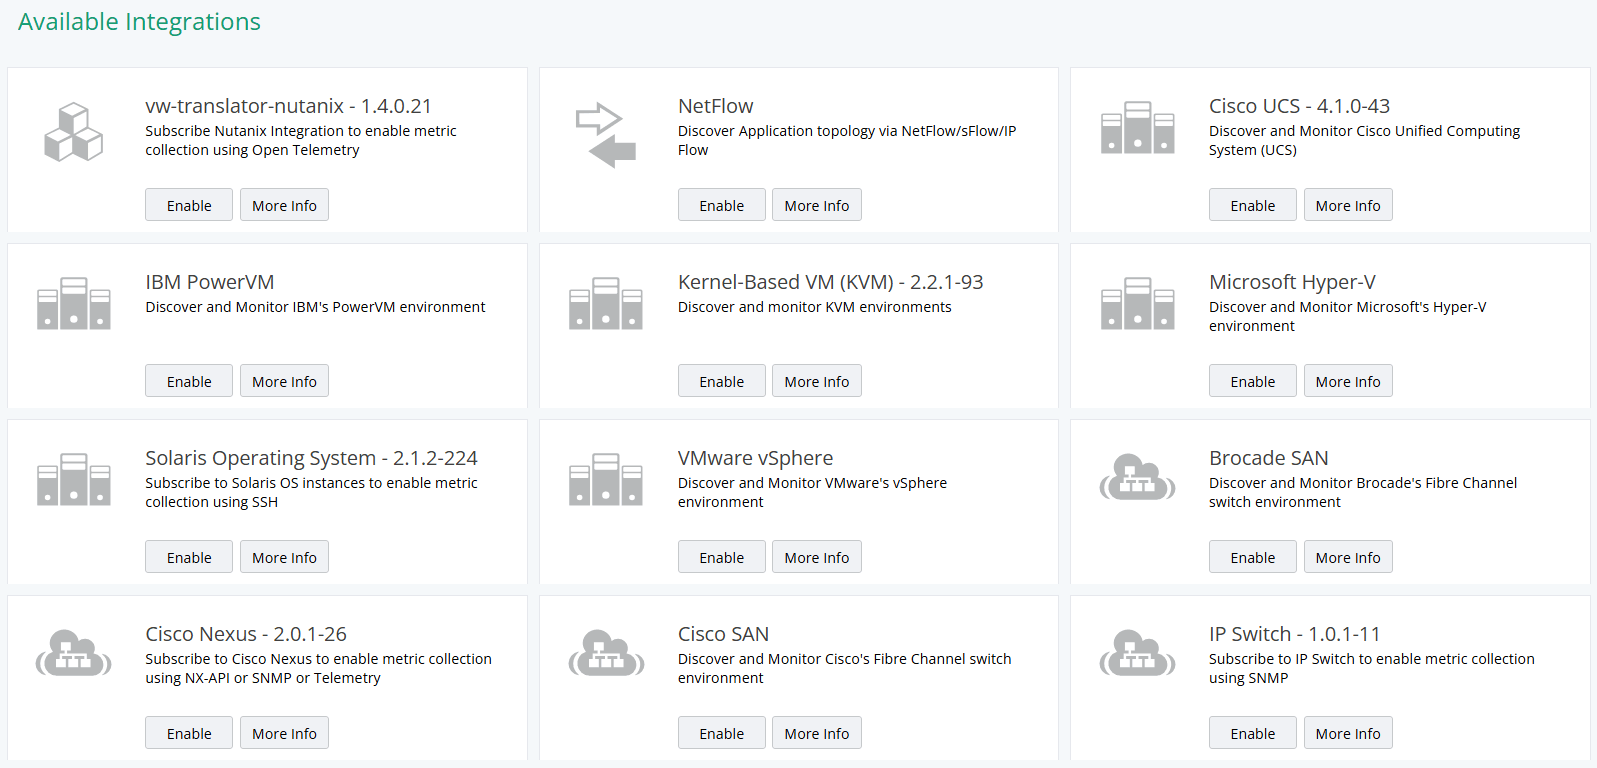Click the description about NX-API or SNMP Telemetry
The height and width of the screenshot is (768, 1597).
(x=318, y=668)
